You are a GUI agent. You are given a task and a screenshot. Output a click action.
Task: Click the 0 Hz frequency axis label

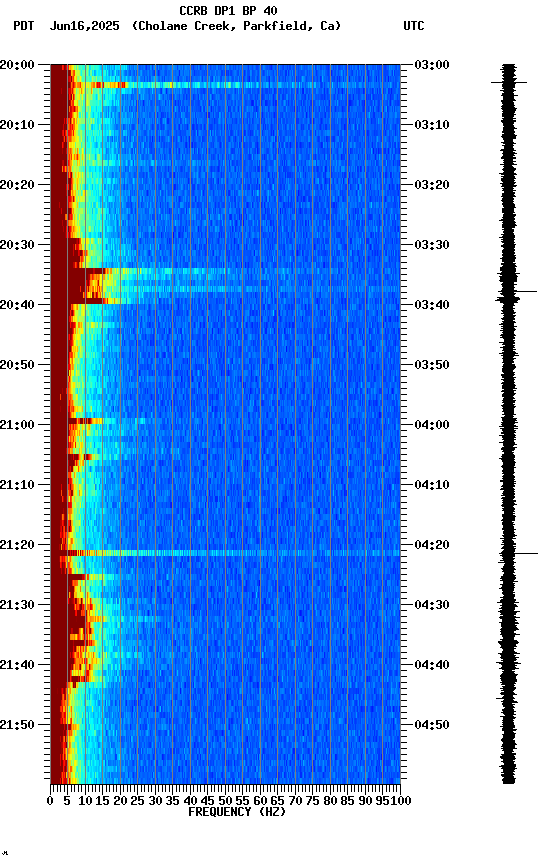coord(50,801)
